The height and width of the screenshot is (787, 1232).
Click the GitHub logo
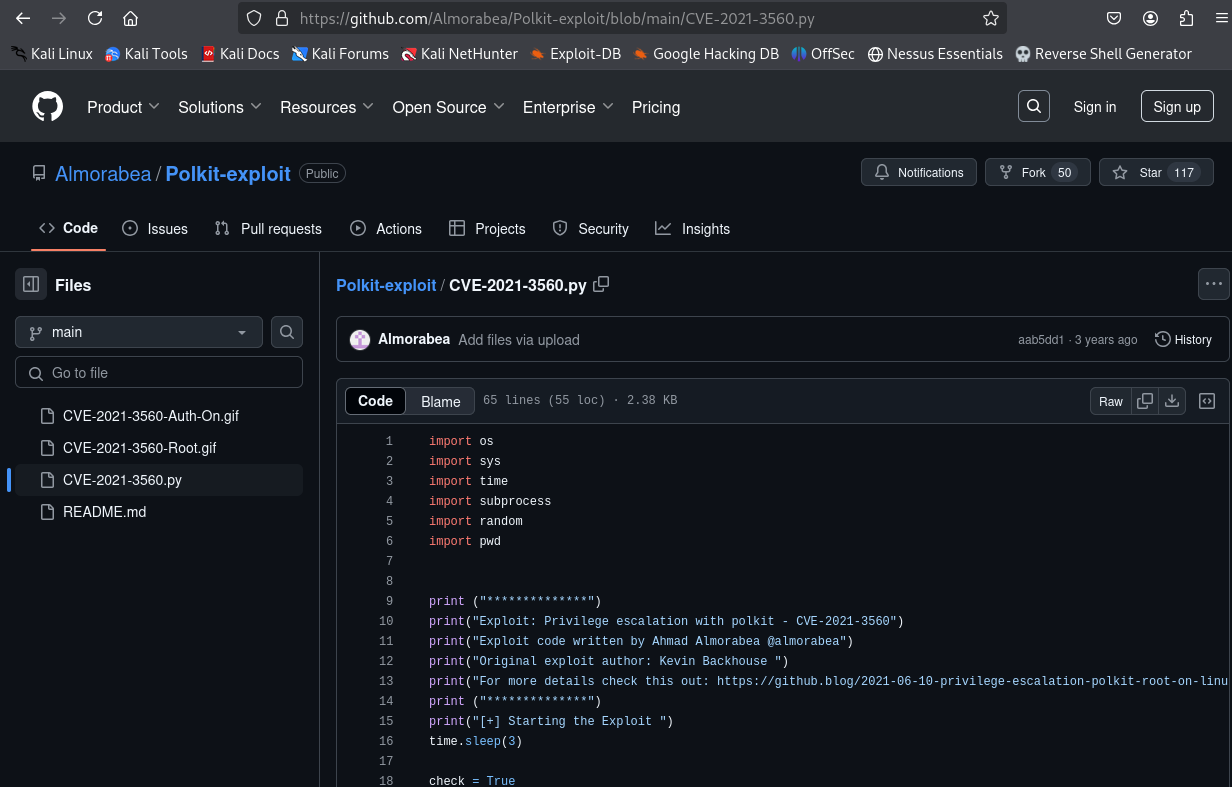(x=47, y=107)
